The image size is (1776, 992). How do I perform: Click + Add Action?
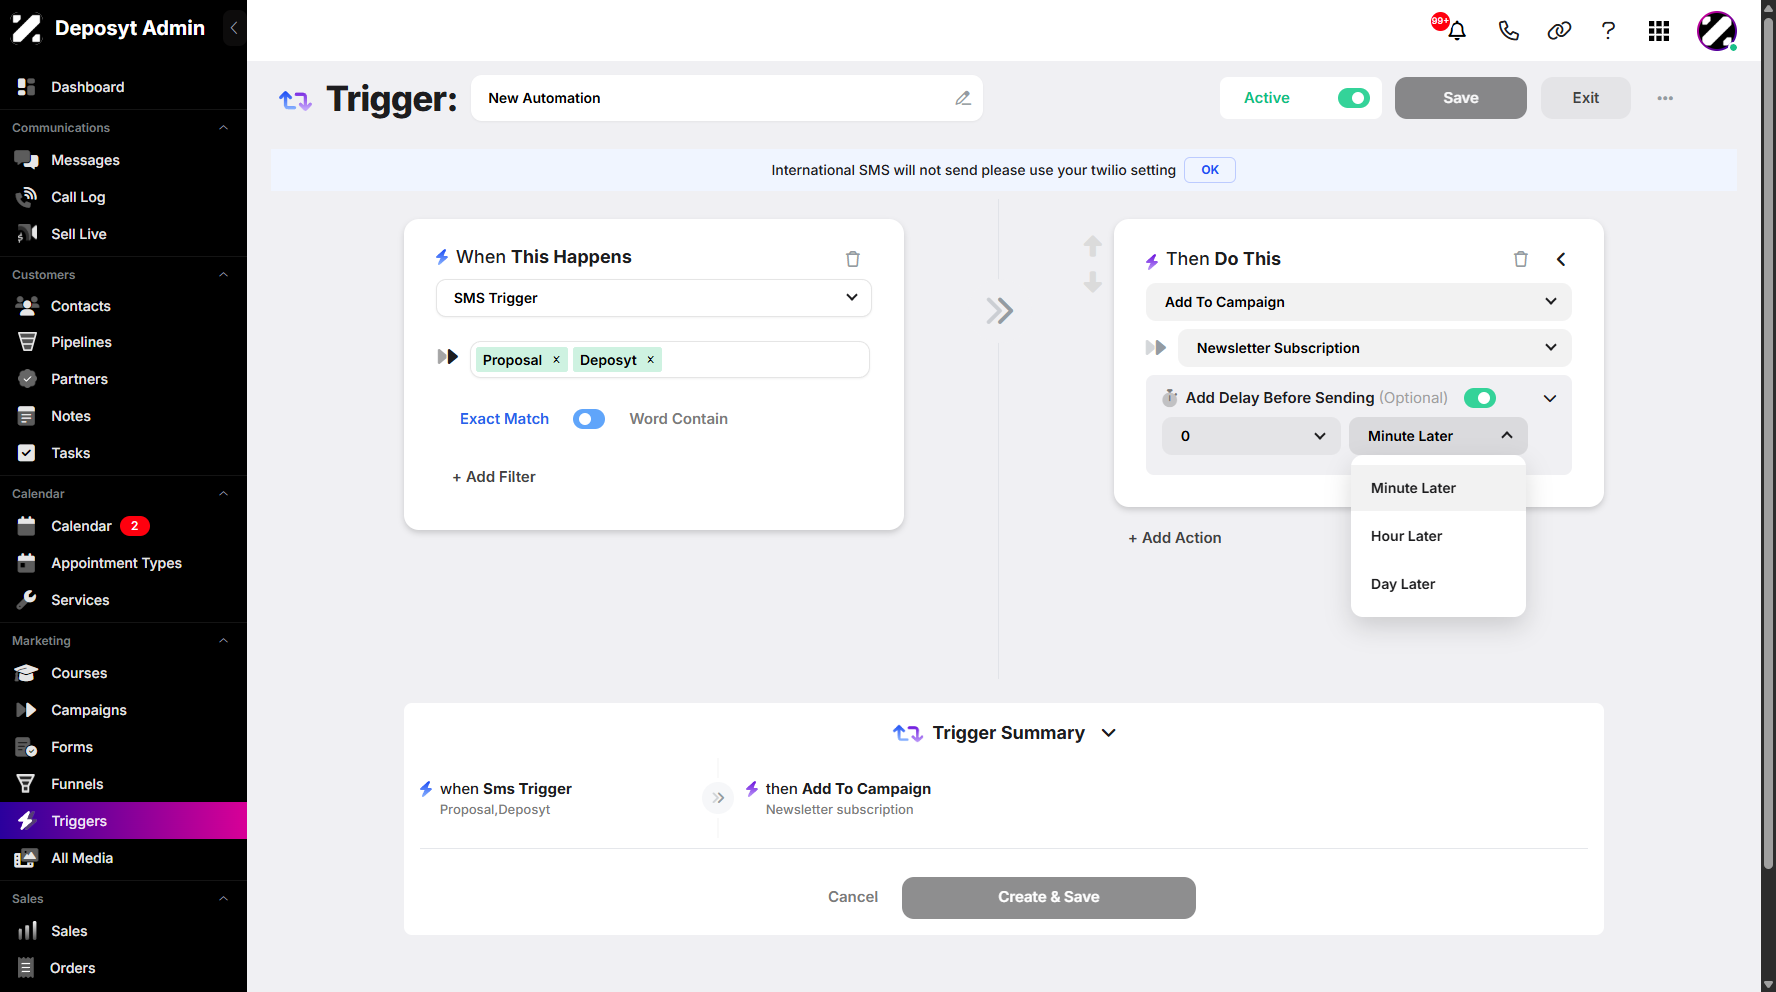pyautogui.click(x=1175, y=538)
